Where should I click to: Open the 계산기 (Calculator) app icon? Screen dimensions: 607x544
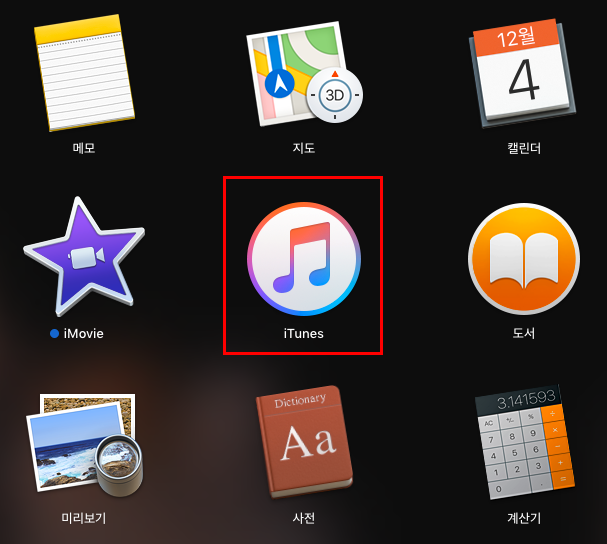[x=525, y=442]
